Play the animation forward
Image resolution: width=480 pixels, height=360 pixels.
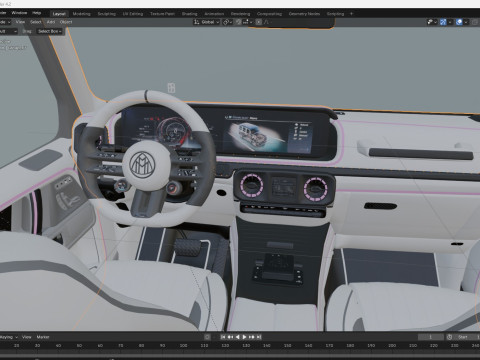(244, 337)
